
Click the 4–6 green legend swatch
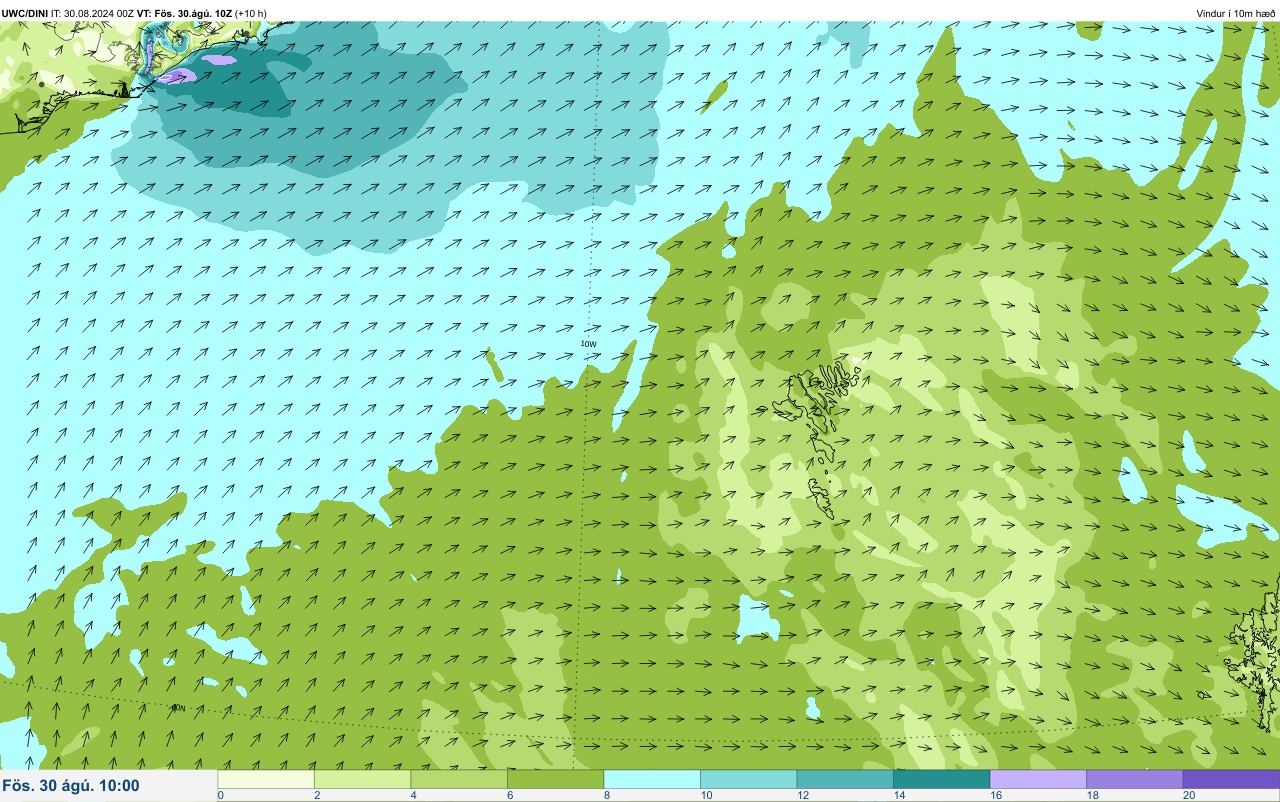[x=459, y=779]
